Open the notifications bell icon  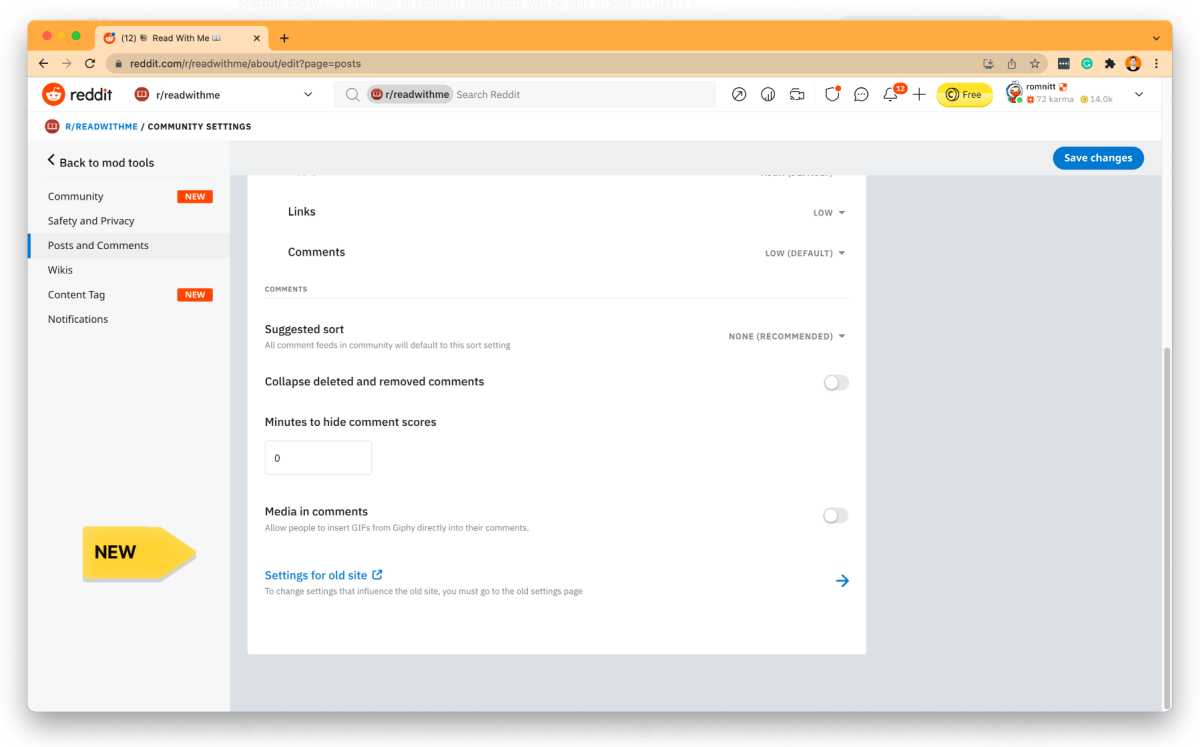click(x=890, y=95)
